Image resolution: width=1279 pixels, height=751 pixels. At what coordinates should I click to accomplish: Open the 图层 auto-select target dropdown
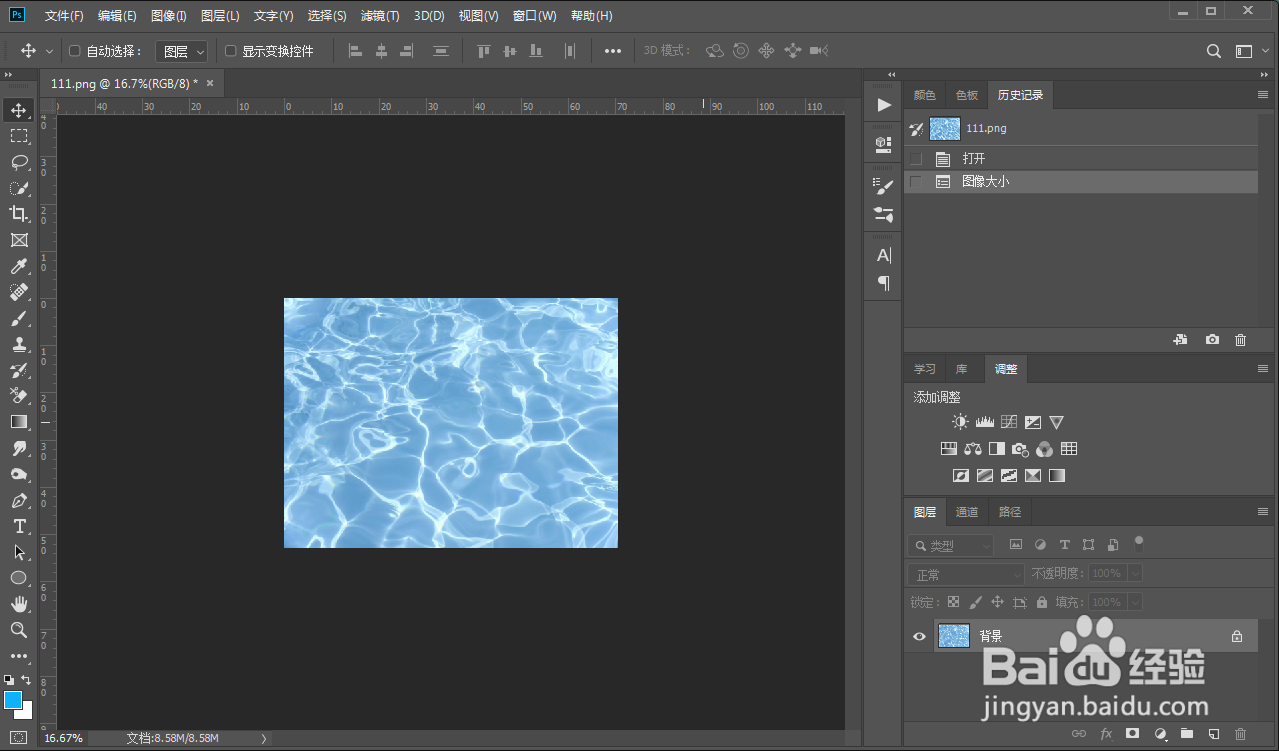click(182, 51)
